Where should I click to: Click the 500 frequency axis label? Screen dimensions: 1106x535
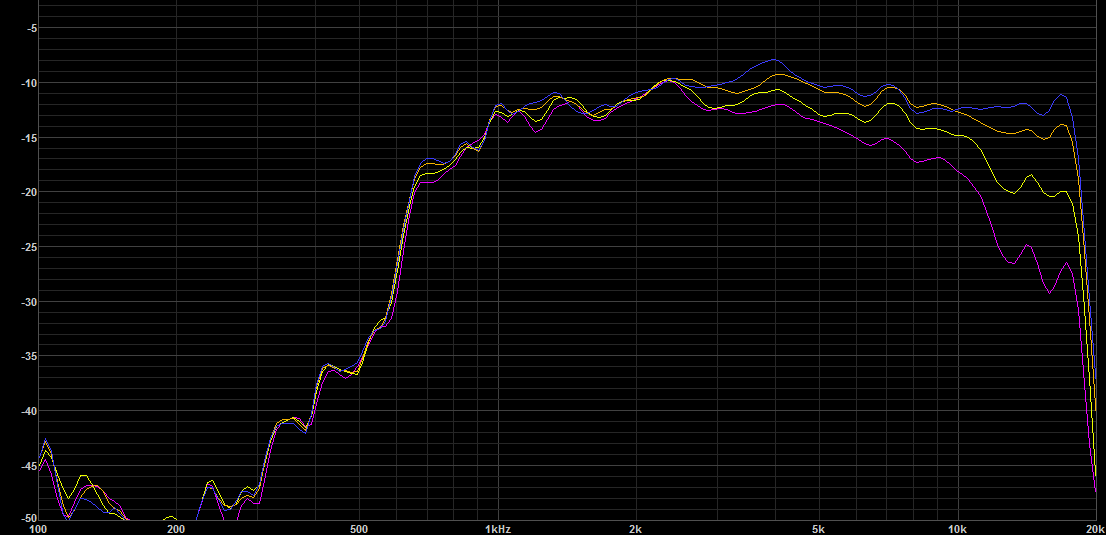[x=359, y=529]
